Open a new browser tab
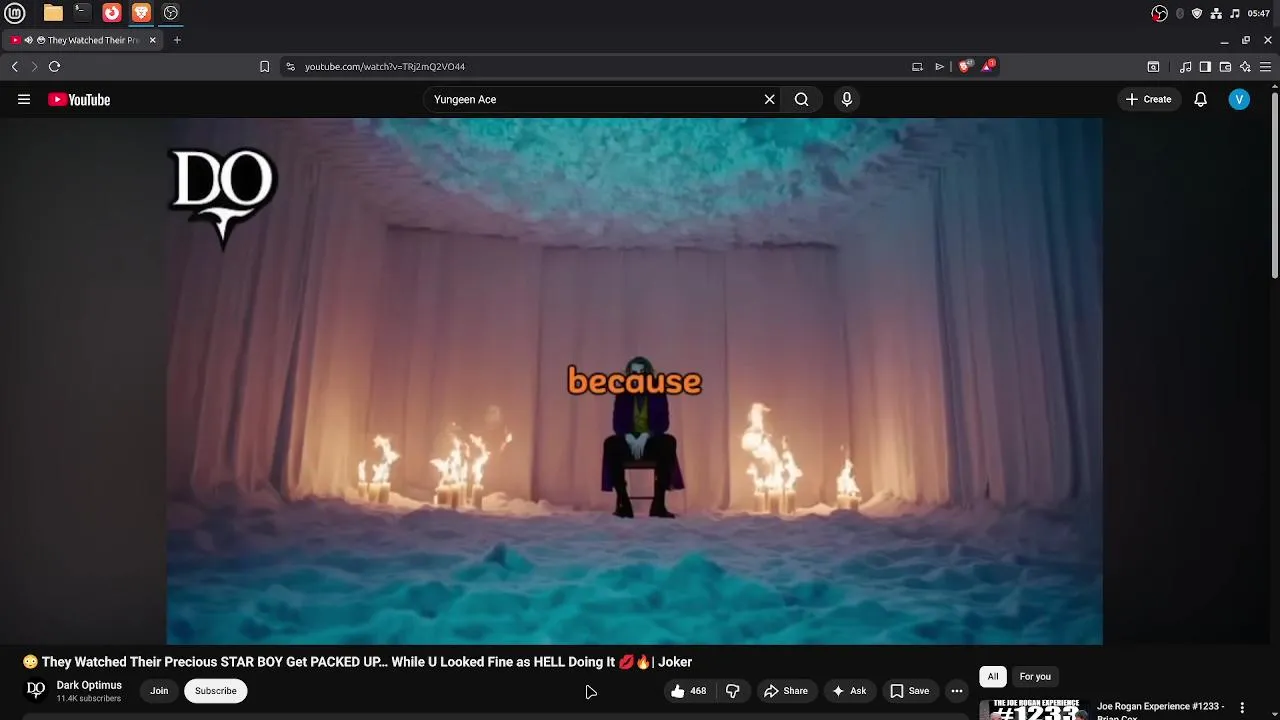Screen dimensions: 1280x720 [x=177, y=40]
